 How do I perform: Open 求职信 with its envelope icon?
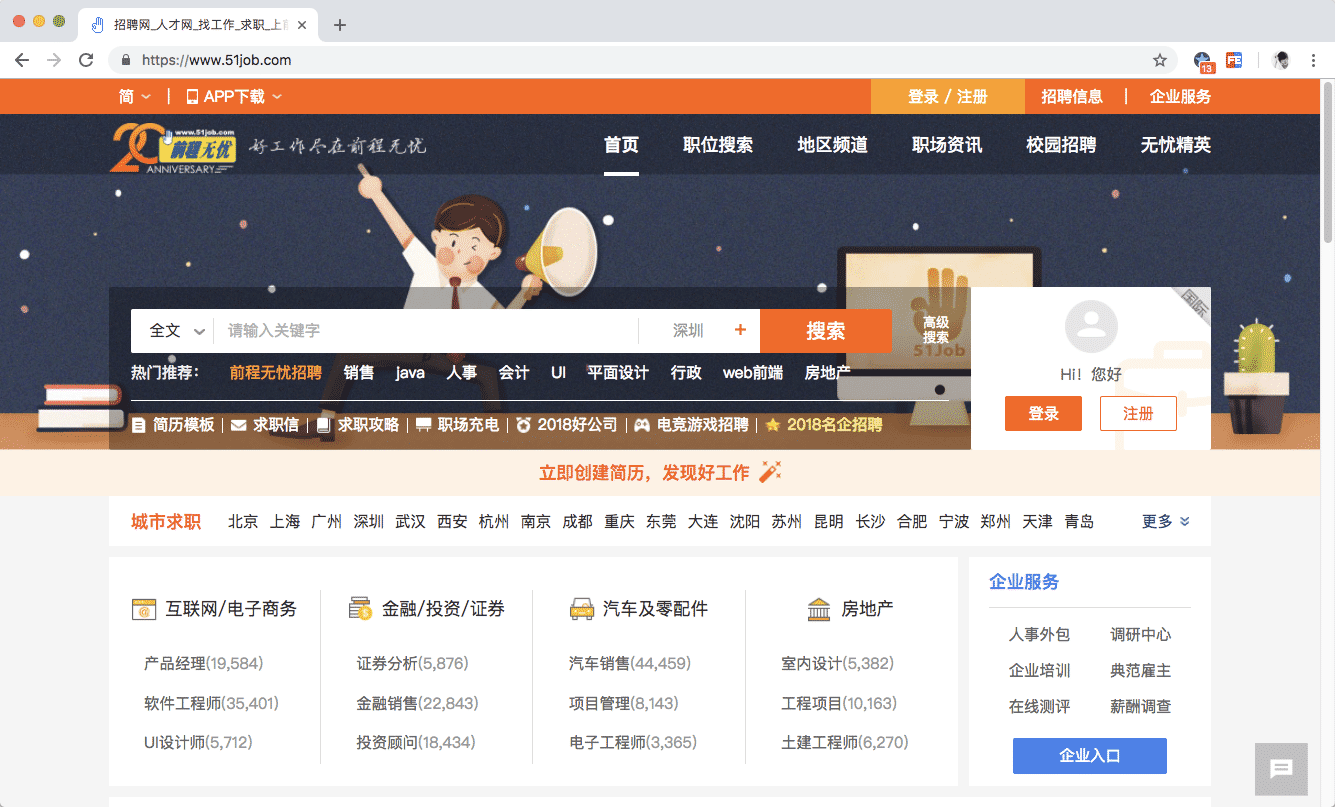264,425
